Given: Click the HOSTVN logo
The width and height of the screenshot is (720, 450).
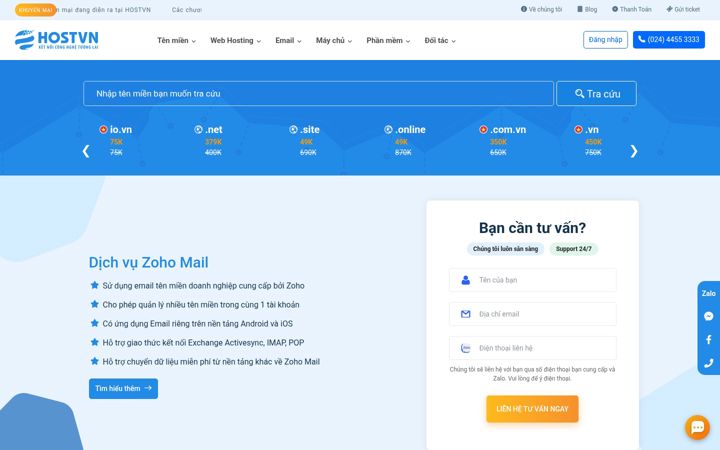Looking at the screenshot, I should [56, 40].
